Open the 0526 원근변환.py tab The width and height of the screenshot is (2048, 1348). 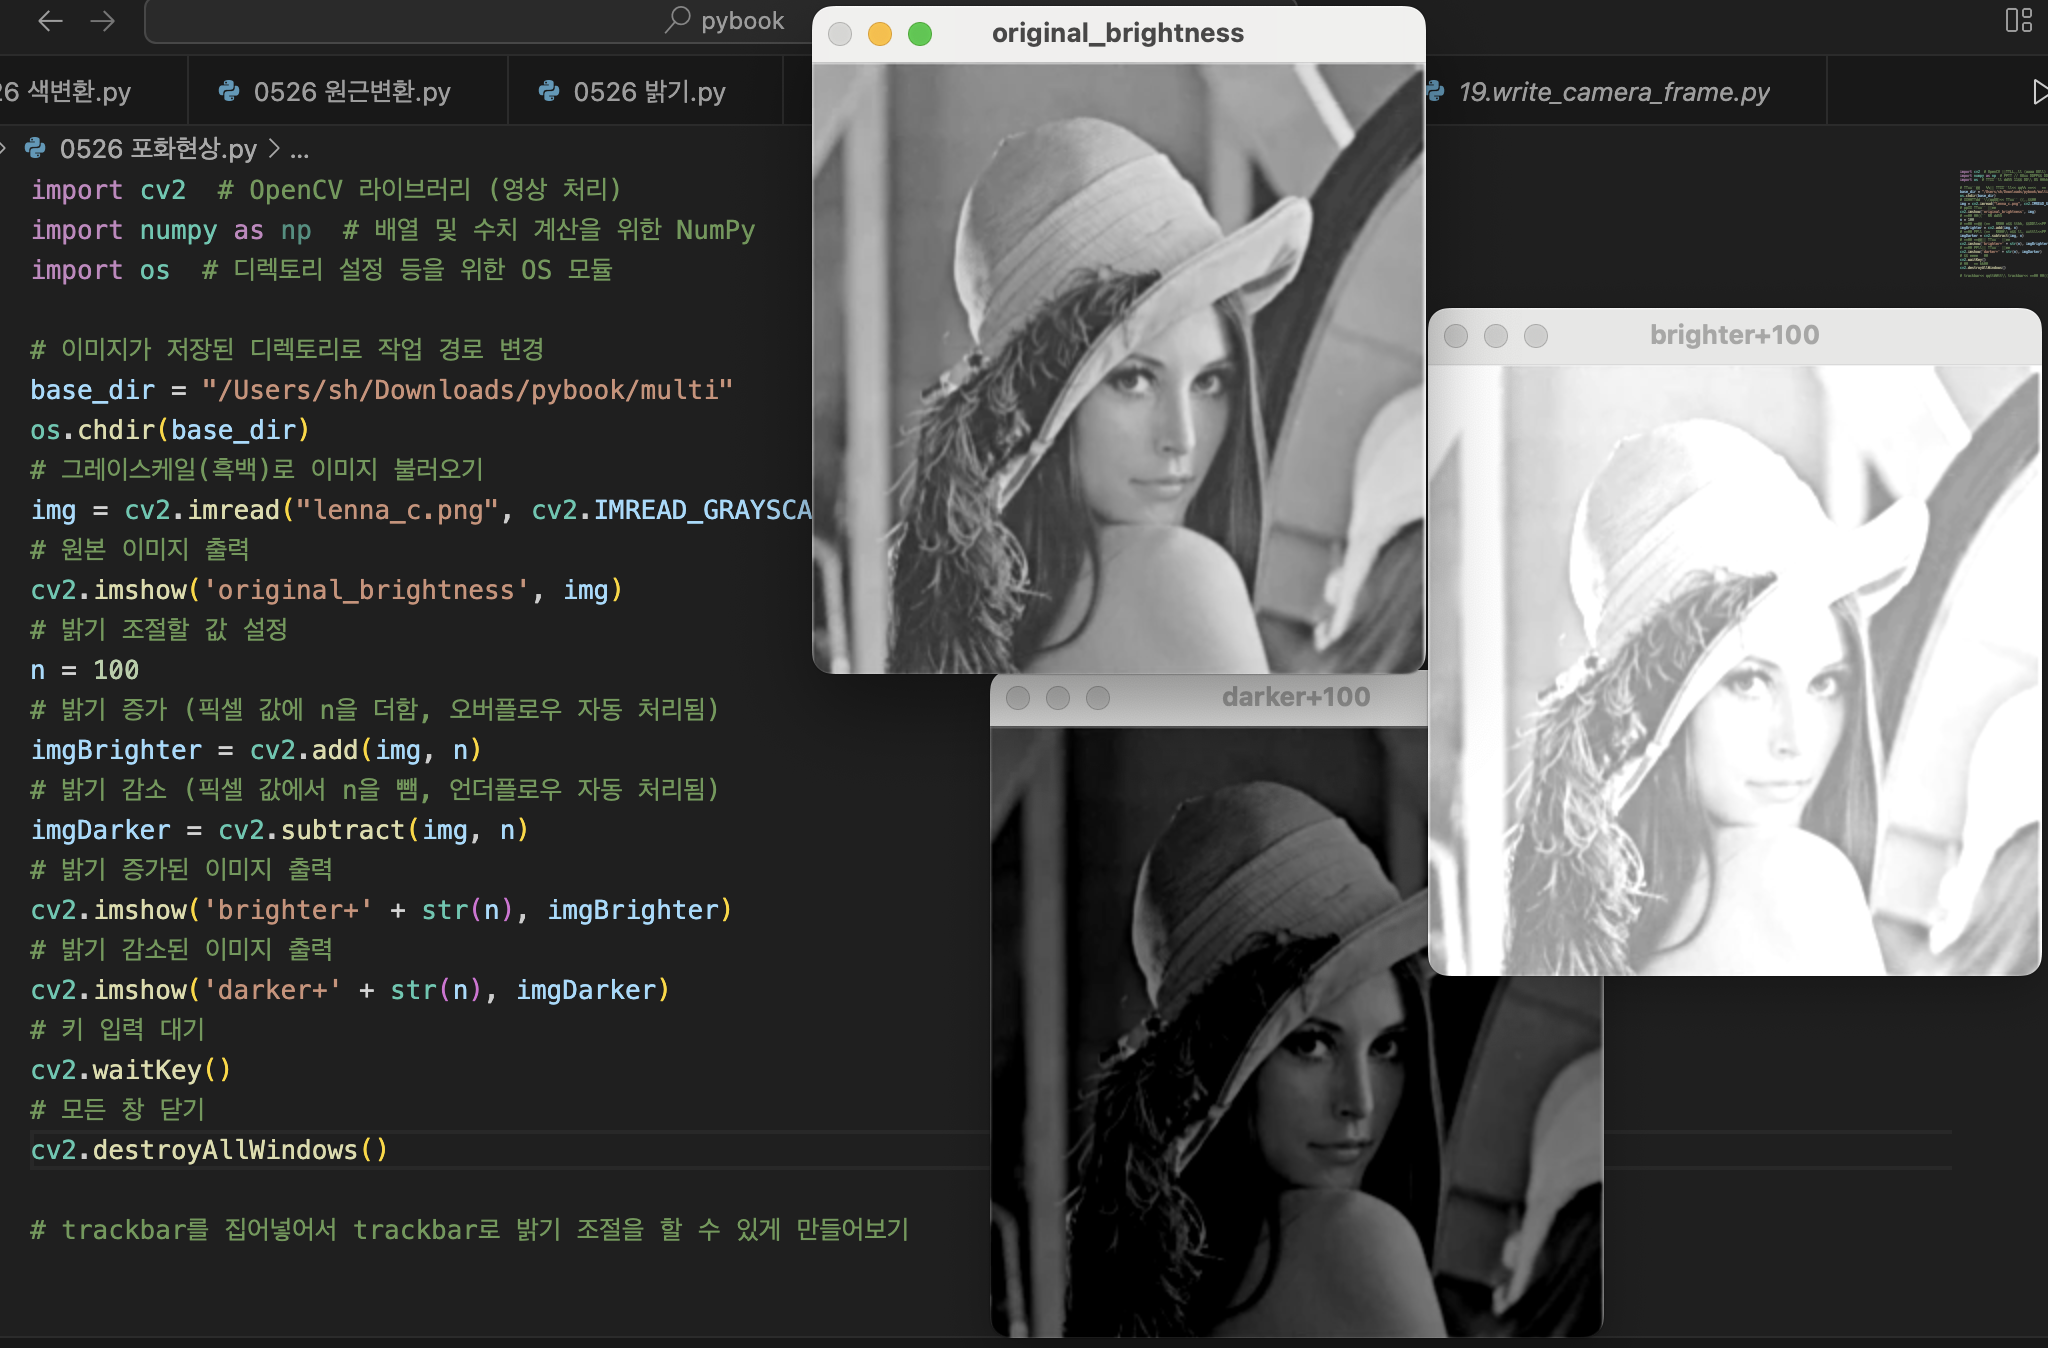351,92
